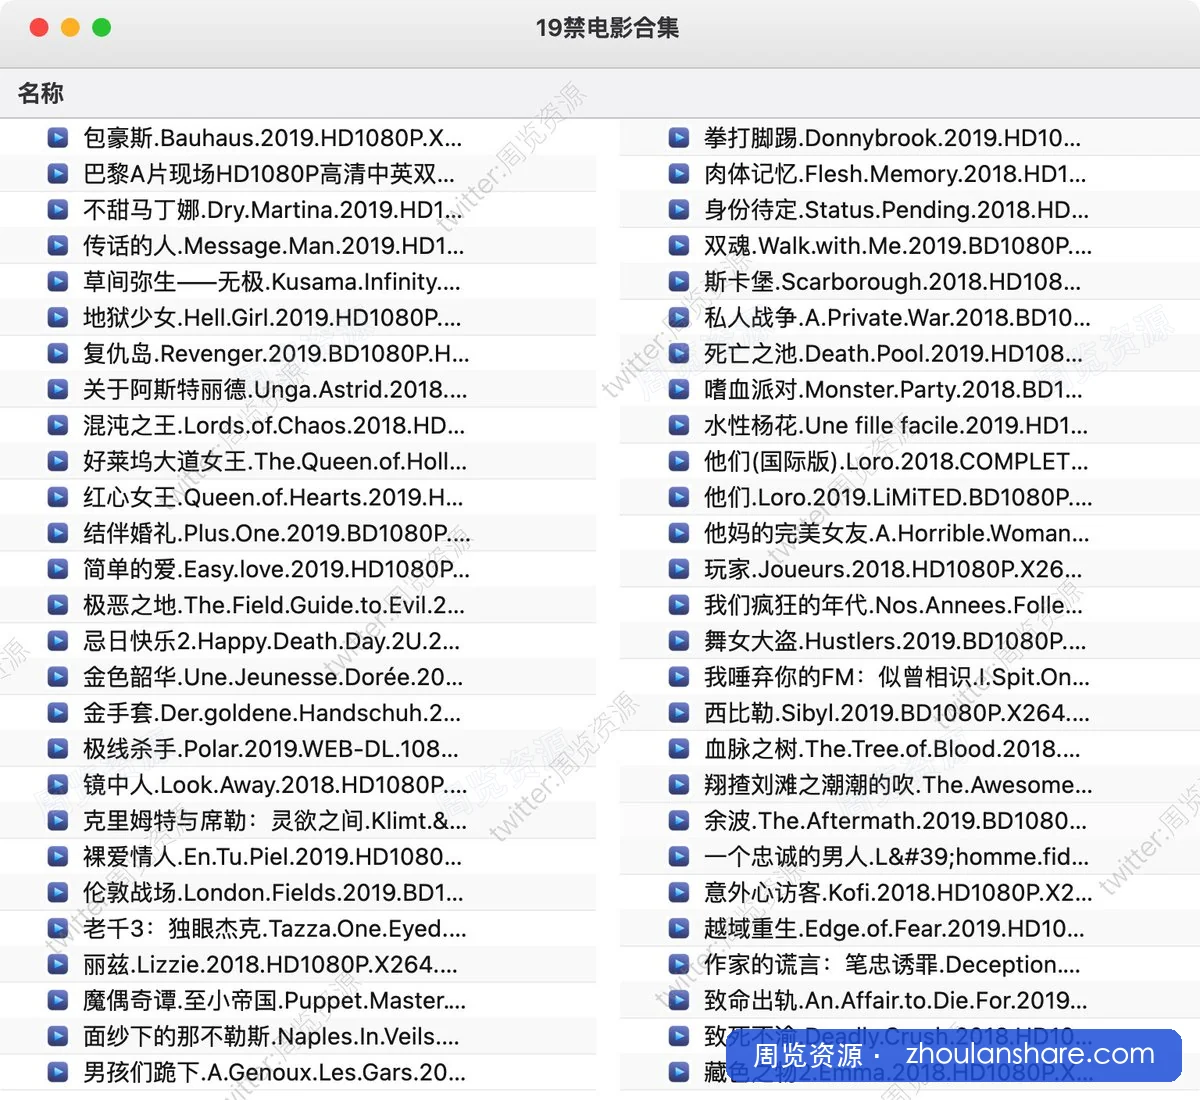Click the video icon next to 关于阿斯特丽德.Unga.Astrid
1200x1100 pixels.
coord(58,390)
